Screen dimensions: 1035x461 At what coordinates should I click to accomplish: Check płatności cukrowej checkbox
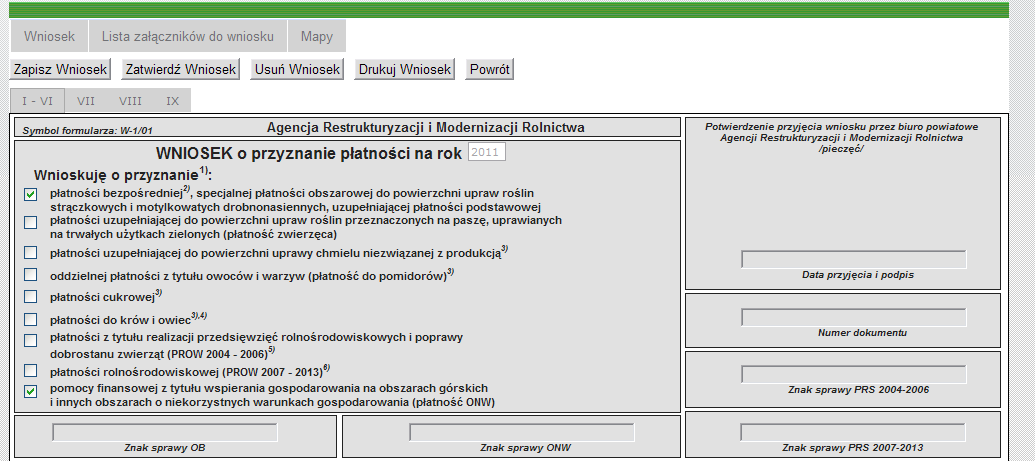(x=30, y=297)
